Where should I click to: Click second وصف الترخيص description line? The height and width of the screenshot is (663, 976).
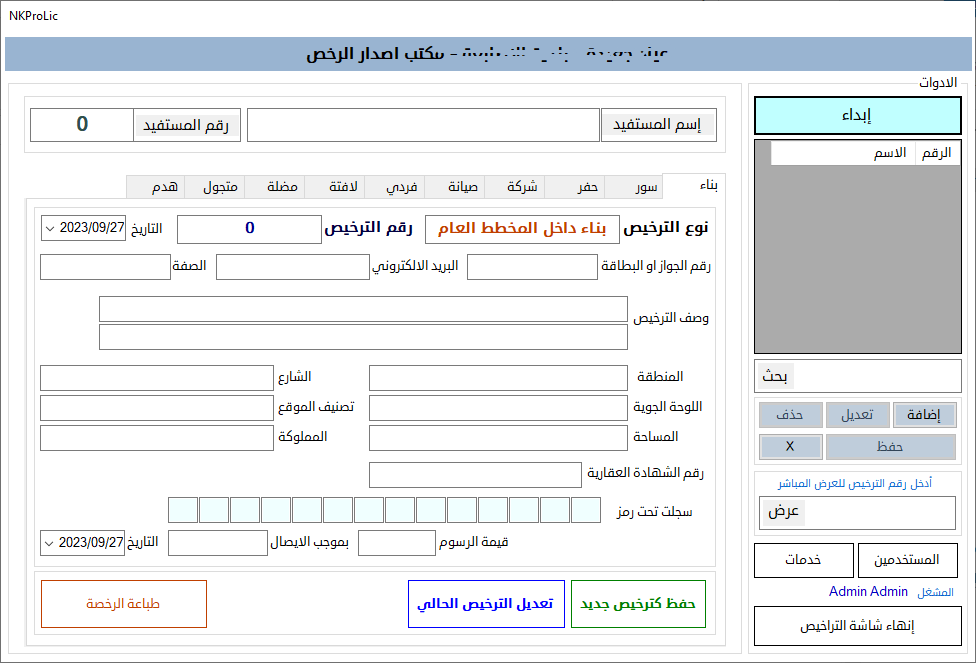point(364,337)
